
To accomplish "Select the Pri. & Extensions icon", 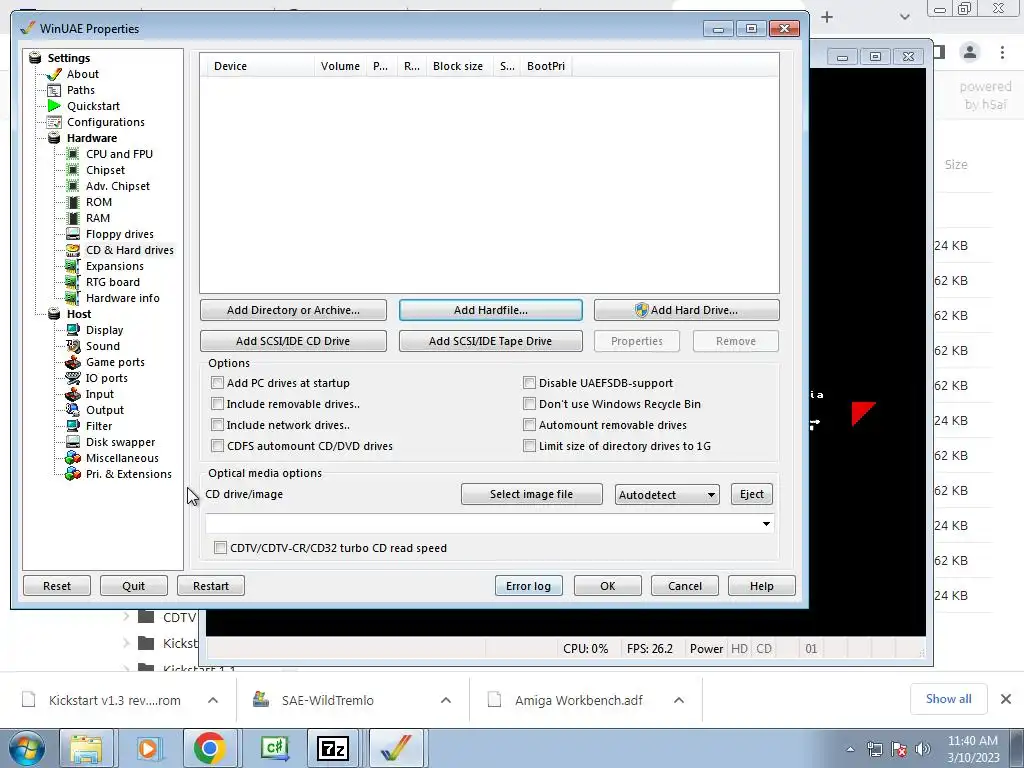I will pyautogui.click(x=73, y=474).
